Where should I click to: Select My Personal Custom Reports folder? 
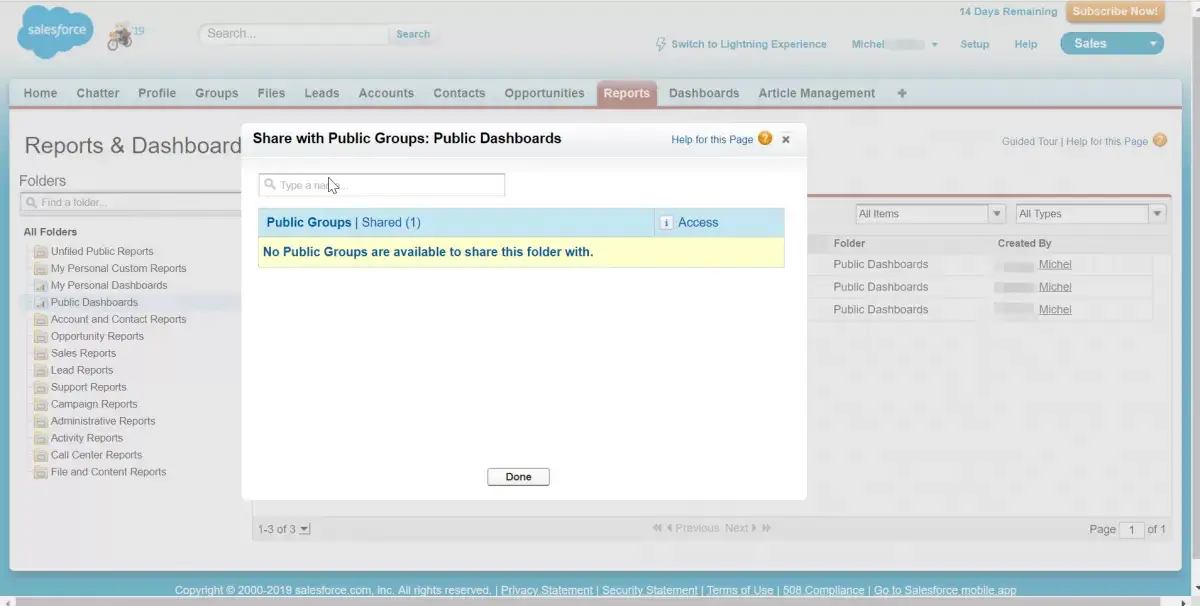point(118,269)
